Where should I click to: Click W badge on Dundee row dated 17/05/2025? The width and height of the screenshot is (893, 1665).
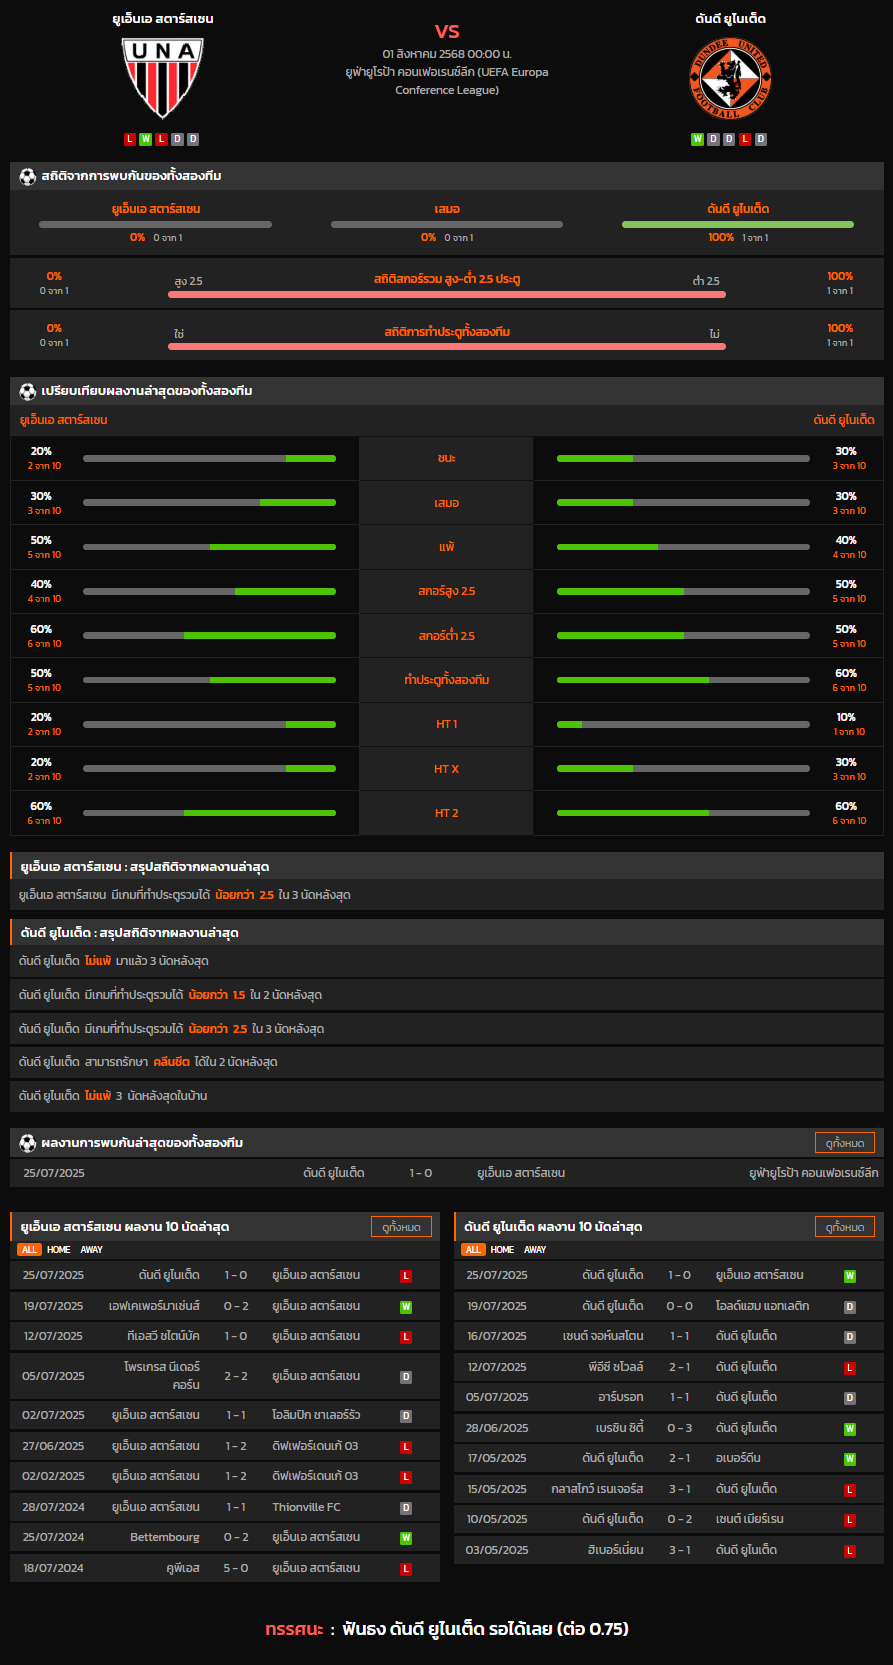click(x=850, y=1459)
